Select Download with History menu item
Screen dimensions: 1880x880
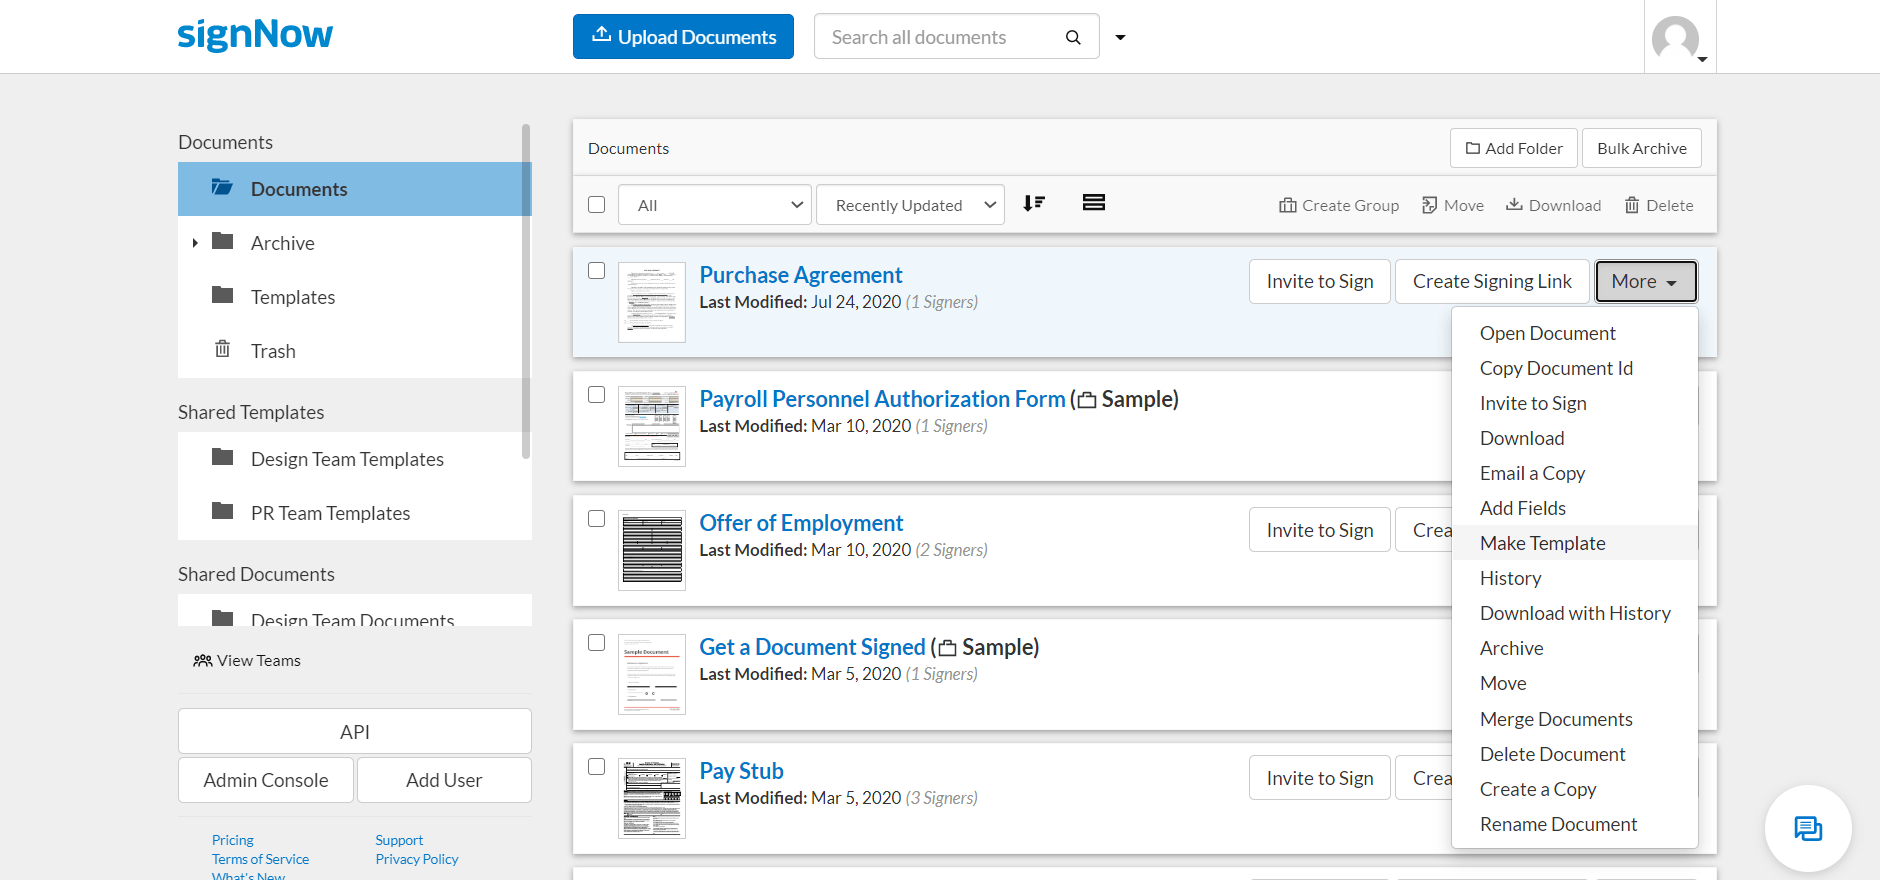point(1575,613)
